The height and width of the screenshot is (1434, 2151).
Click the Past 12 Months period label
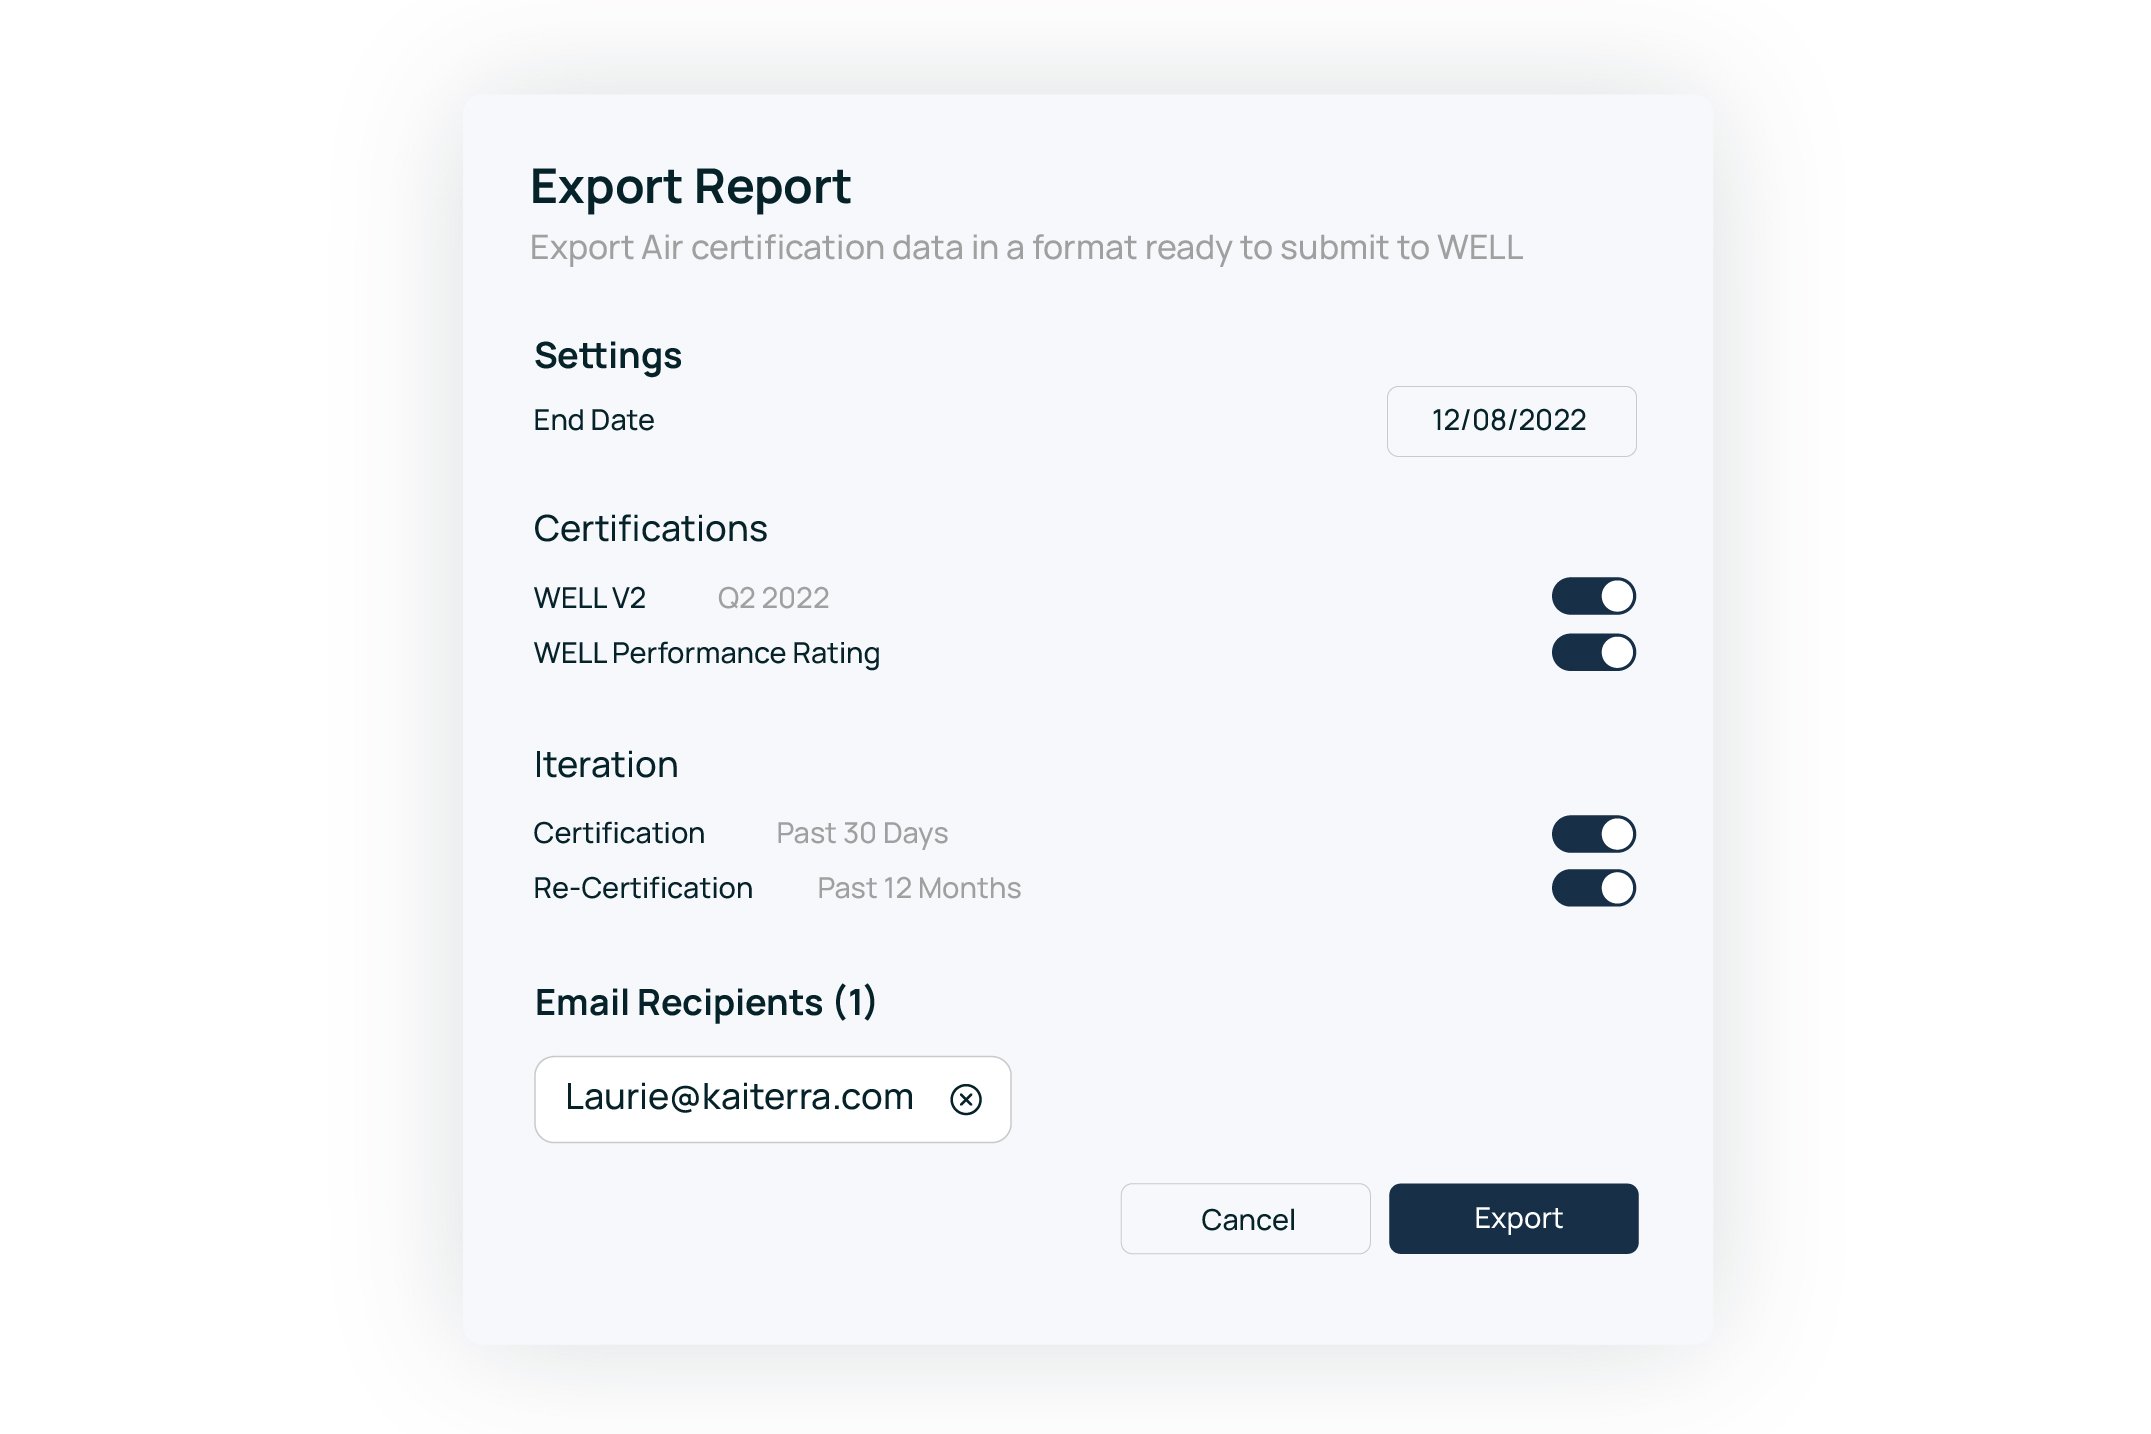(x=918, y=888)
